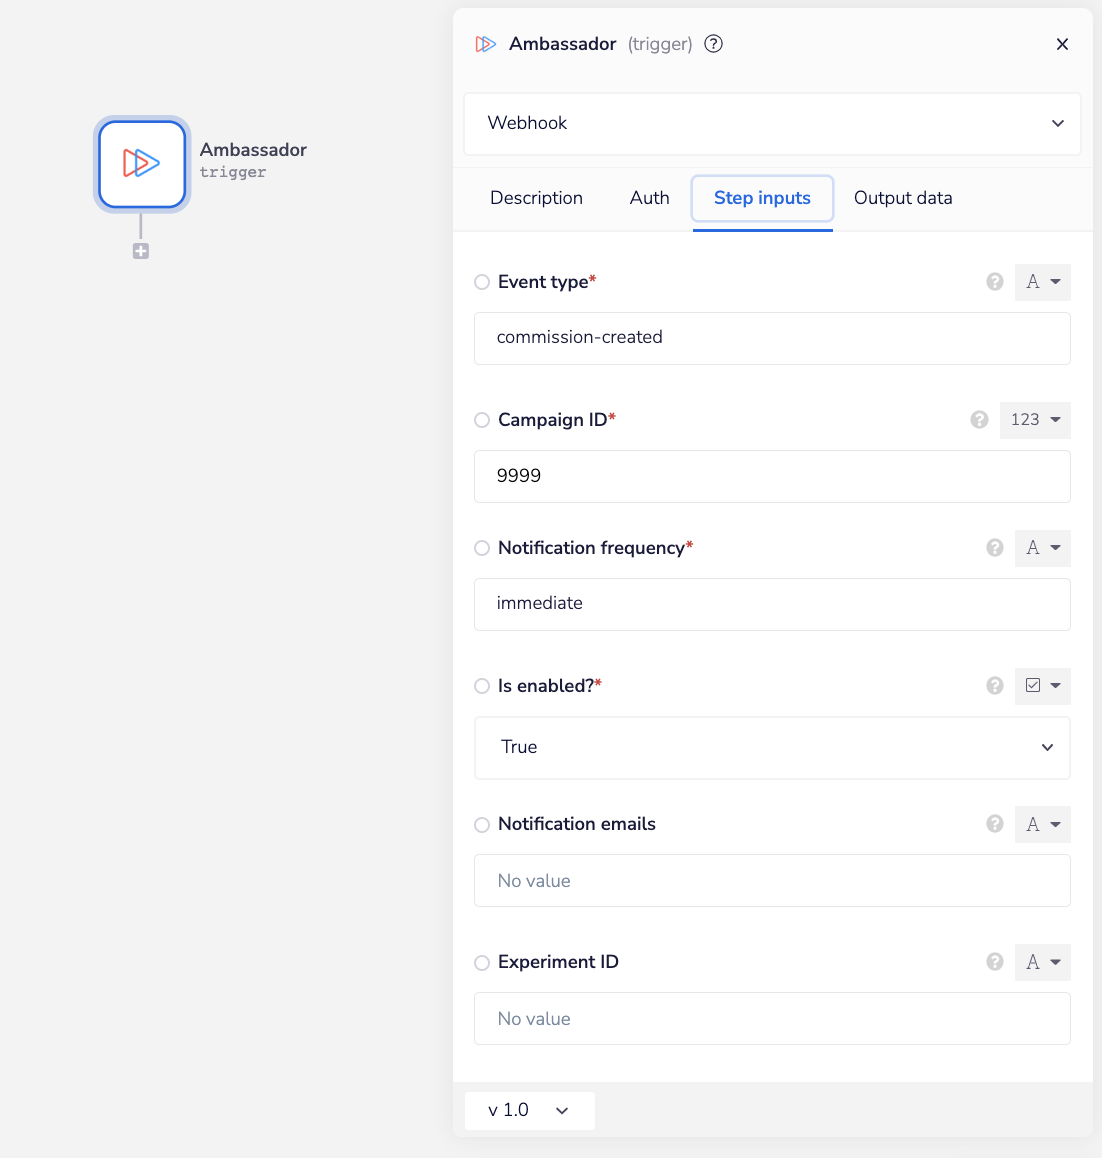Viewport: 1102px width, 1158px height.
Task: Select the radio circle beside Notification frequency
Action: coord(482,548)
